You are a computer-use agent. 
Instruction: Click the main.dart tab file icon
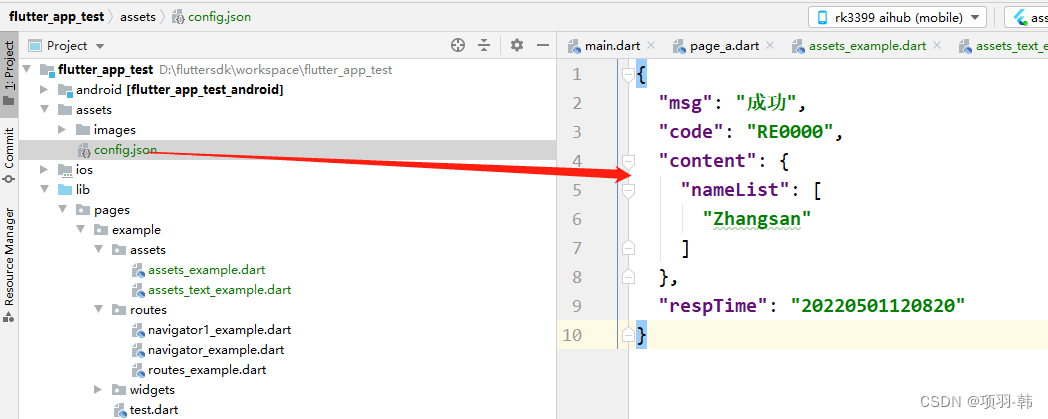pyautogui.click(x=574, y=46)
